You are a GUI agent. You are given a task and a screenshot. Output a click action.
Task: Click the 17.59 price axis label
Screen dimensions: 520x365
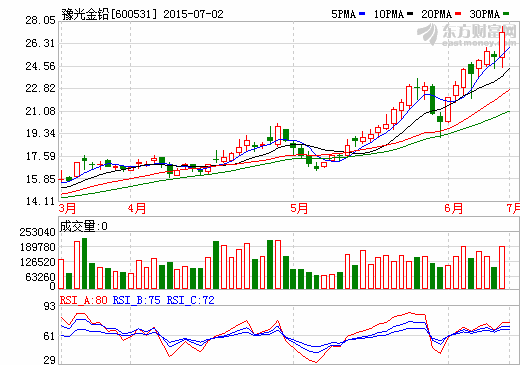click(x=40, y=156)
